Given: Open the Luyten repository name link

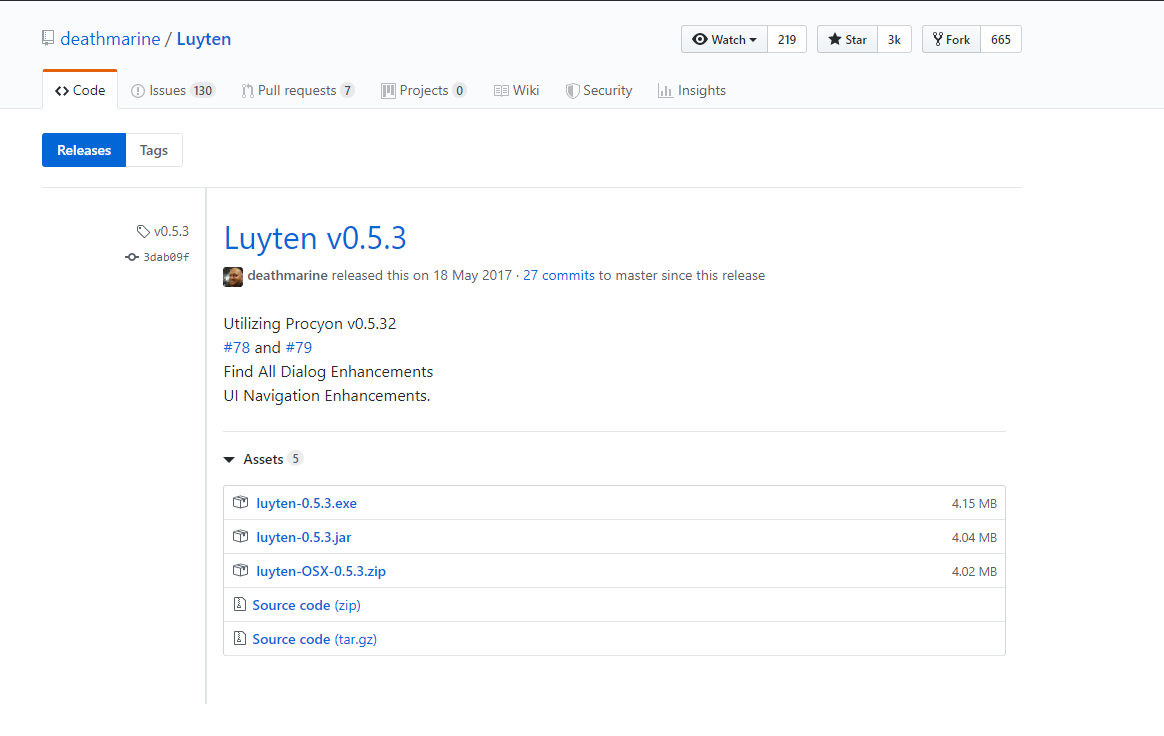Looking at the screenshot, I should point(203,39).
